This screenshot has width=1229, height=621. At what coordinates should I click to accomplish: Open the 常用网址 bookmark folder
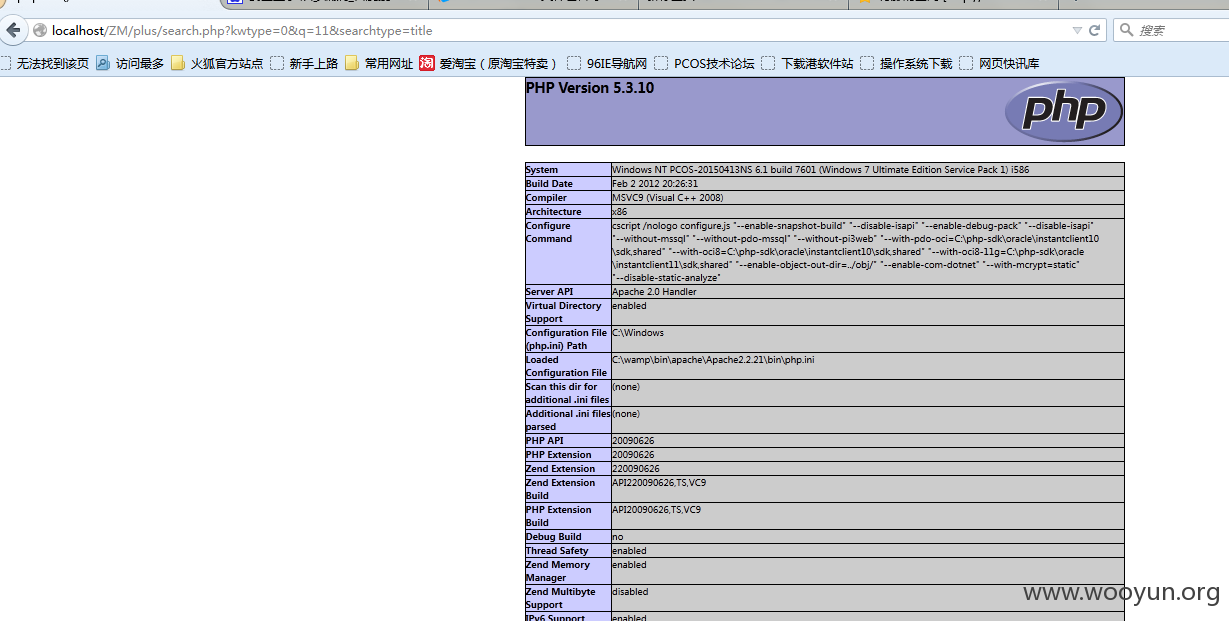[379, 63]
